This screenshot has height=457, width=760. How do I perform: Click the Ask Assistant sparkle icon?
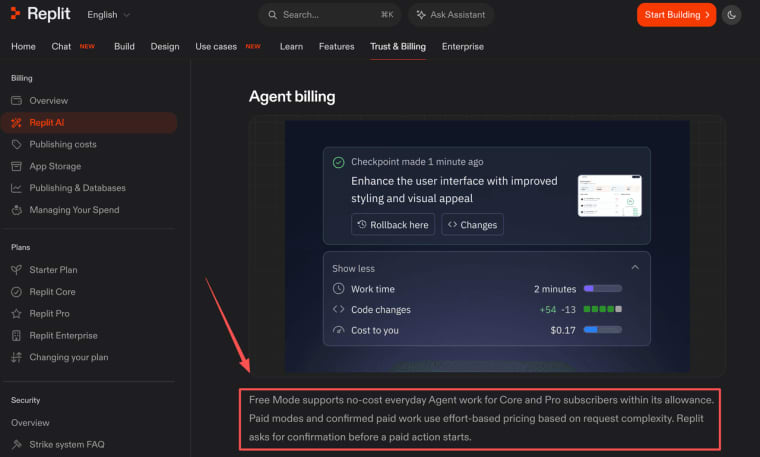click(421, 15)
